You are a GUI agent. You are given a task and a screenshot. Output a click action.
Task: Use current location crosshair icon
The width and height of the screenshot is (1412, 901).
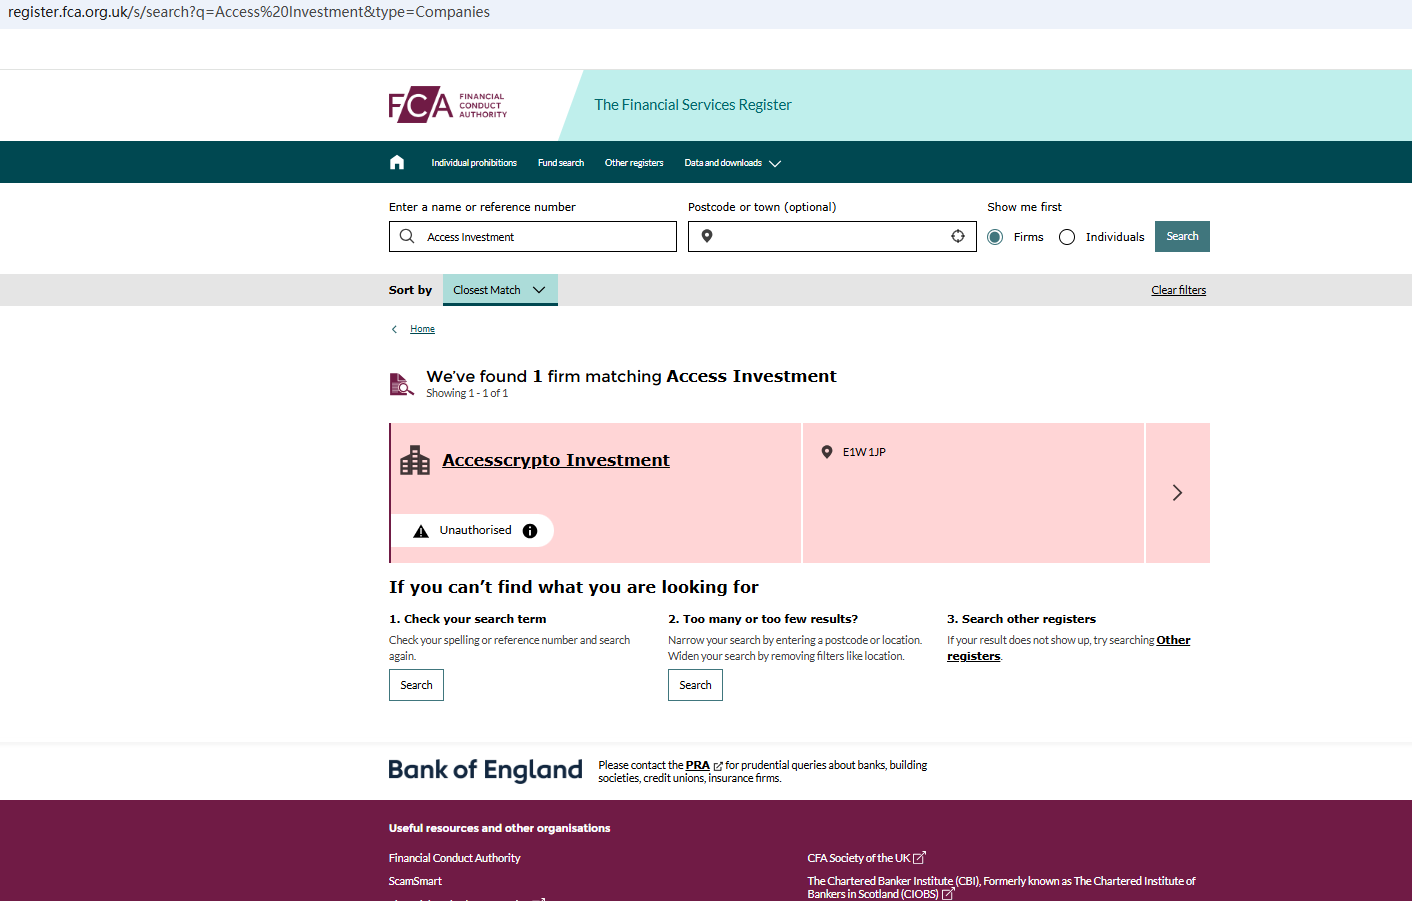tap(958, 236)
